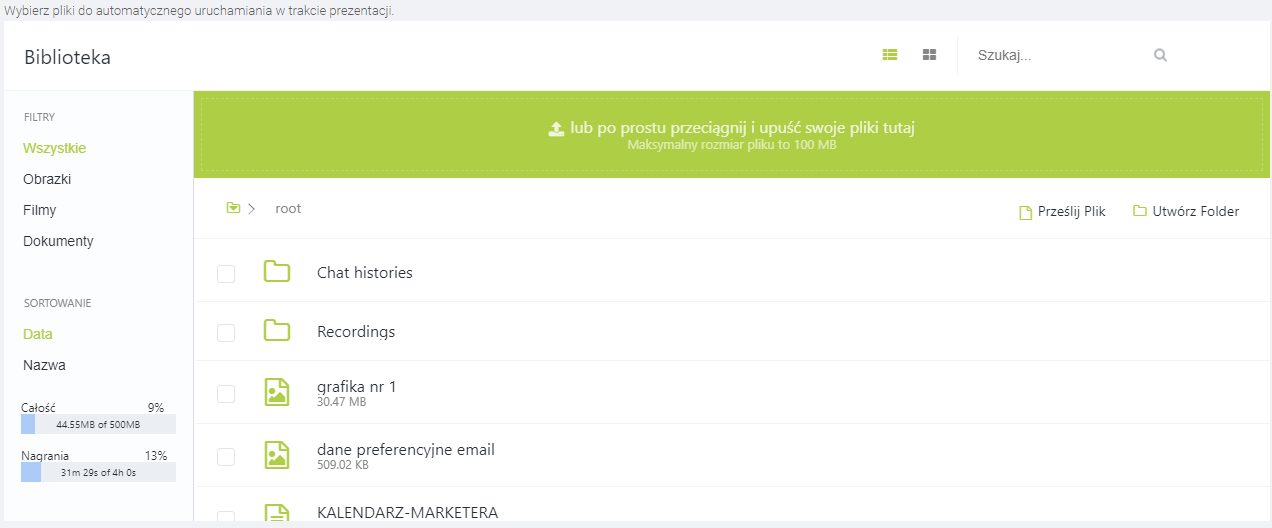Click the upload icon in green dropzone
This screenshot has width=1272, height=528.
coord(557,129)
